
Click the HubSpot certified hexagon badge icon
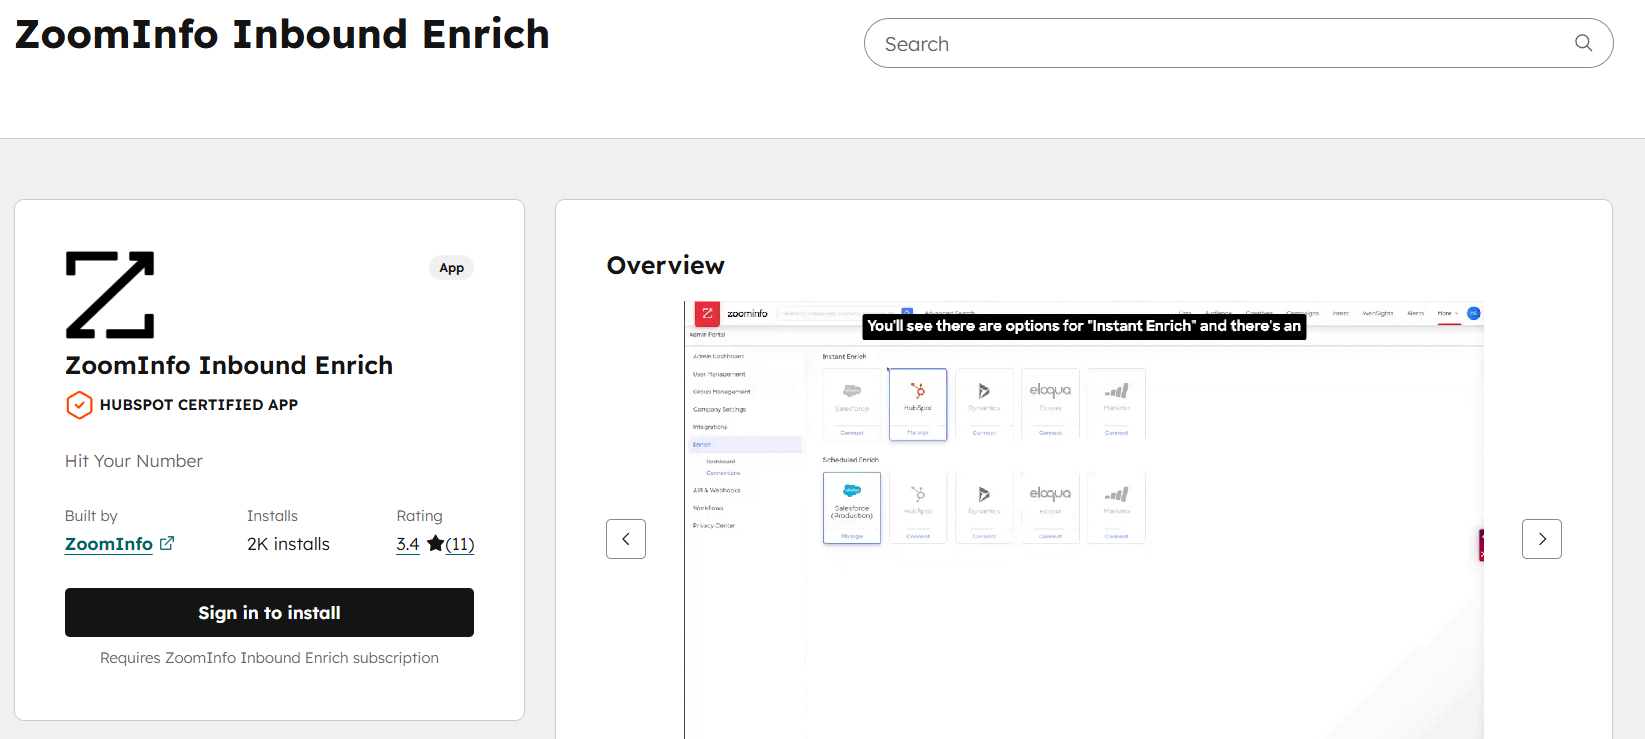tap(79, 405)
